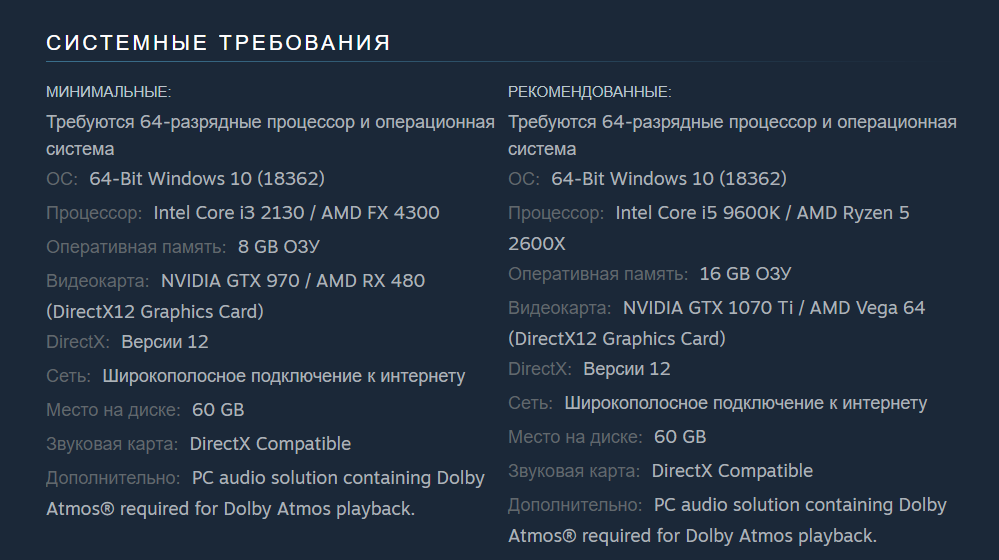Screen dimensions: 999x560
Task: Click minimum DirectX Compatible sound card text
Action: click(x=270, y=443)
